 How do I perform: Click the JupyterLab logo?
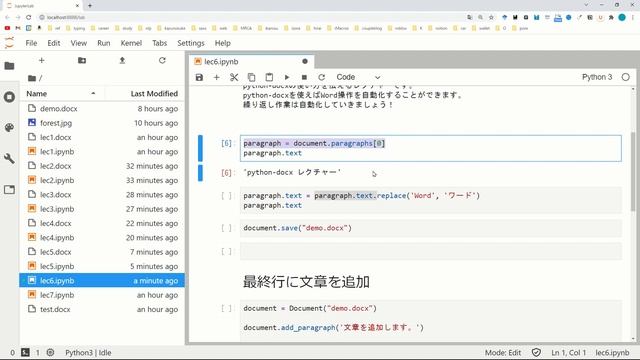click(9, 43)
